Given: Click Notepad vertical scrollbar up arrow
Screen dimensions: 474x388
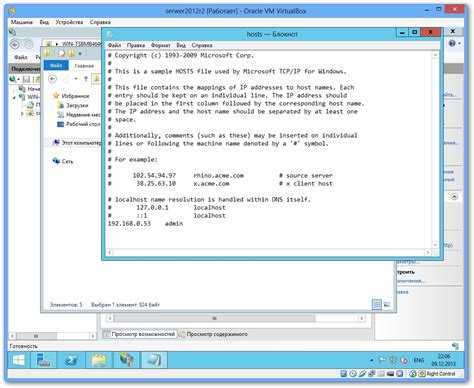Looking at the screenshot, I should click(x=435, y=55).
